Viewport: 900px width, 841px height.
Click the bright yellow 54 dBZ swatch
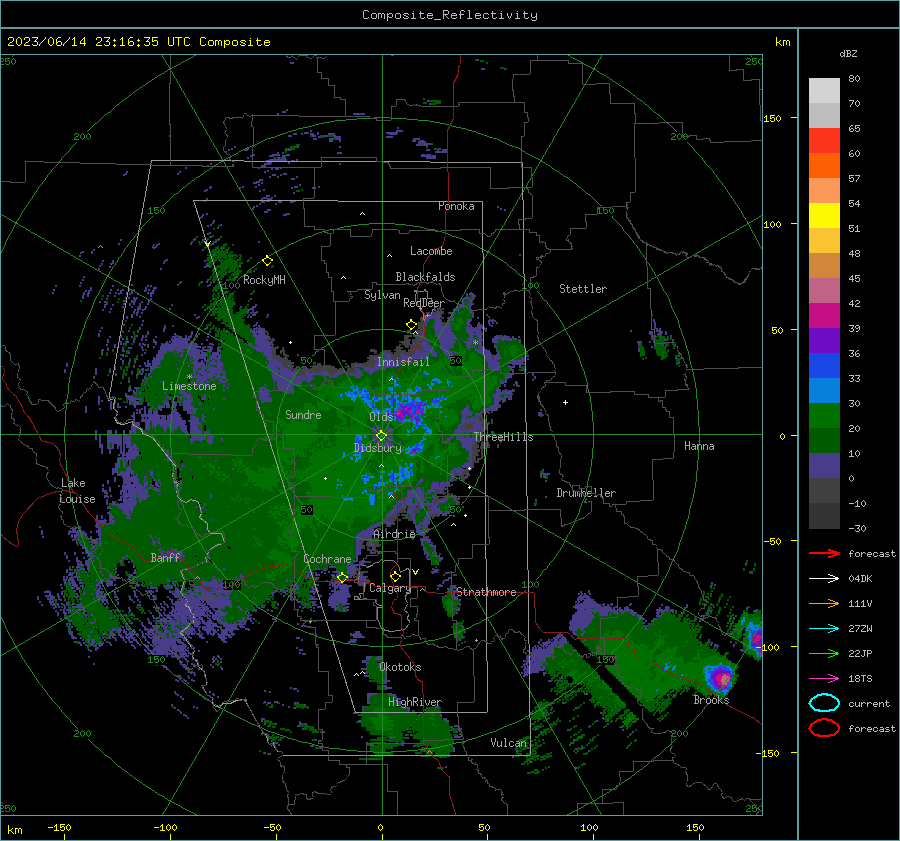click(824, 215)
